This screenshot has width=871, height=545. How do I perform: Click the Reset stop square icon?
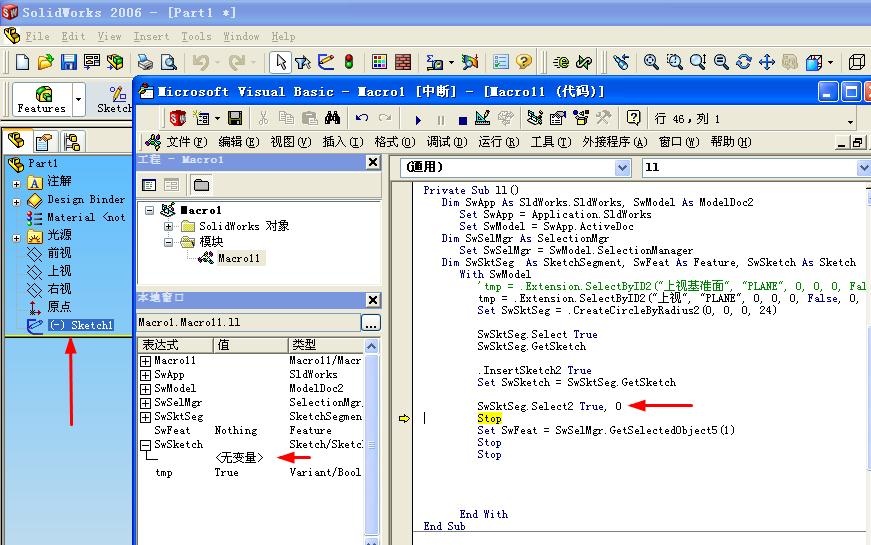click(x=463, y=120)
